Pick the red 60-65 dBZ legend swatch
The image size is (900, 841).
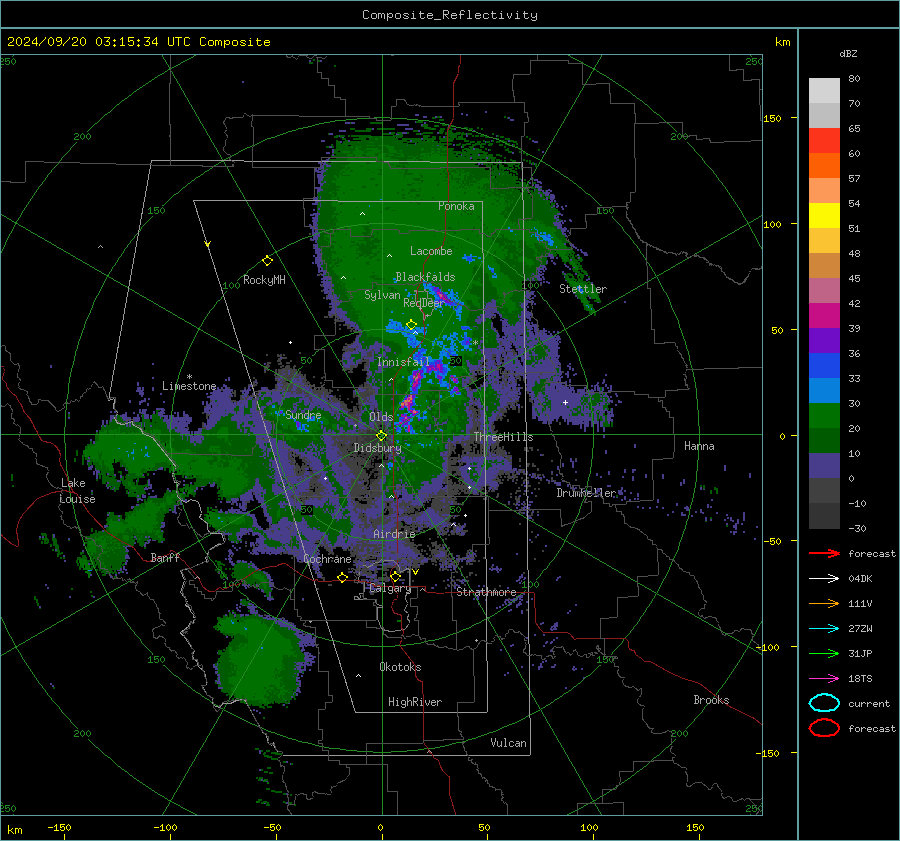pyautogui.click(x=824, y=141)
